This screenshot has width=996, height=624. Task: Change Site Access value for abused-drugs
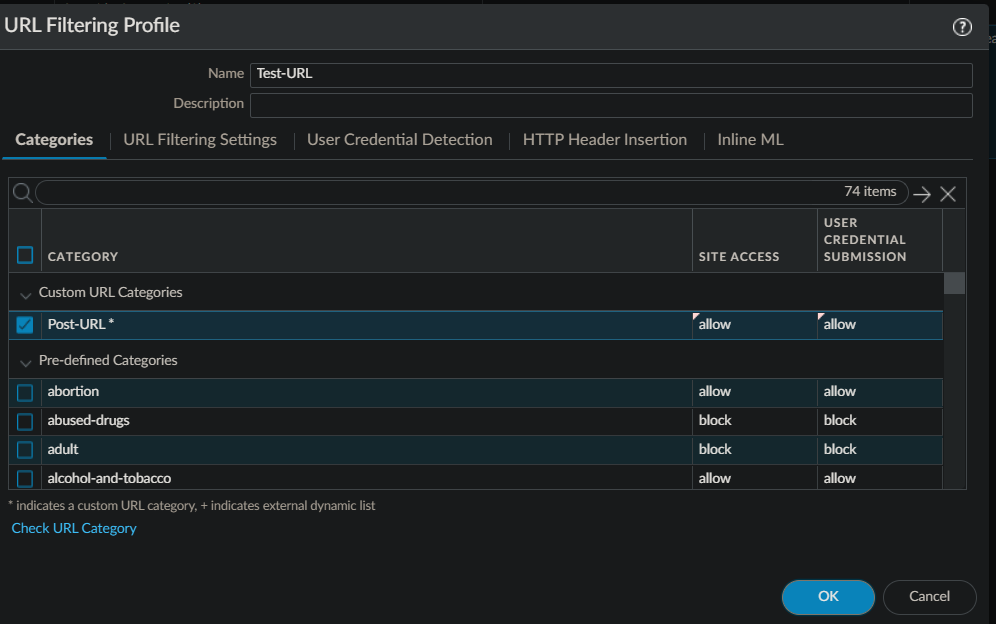pyautogui.click(x=754, y=421)
